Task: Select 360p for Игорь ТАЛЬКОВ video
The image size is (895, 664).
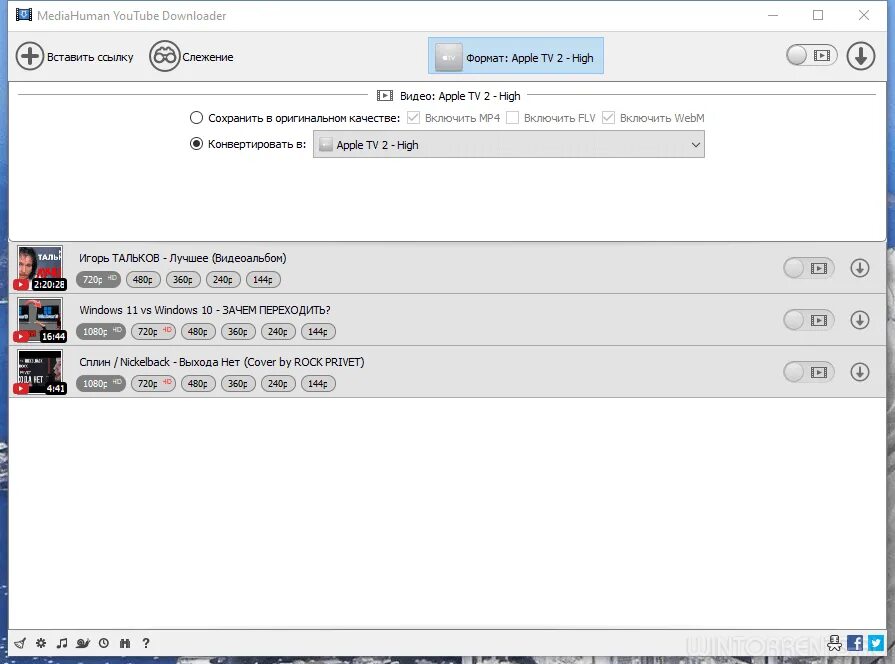Action: 183,280
